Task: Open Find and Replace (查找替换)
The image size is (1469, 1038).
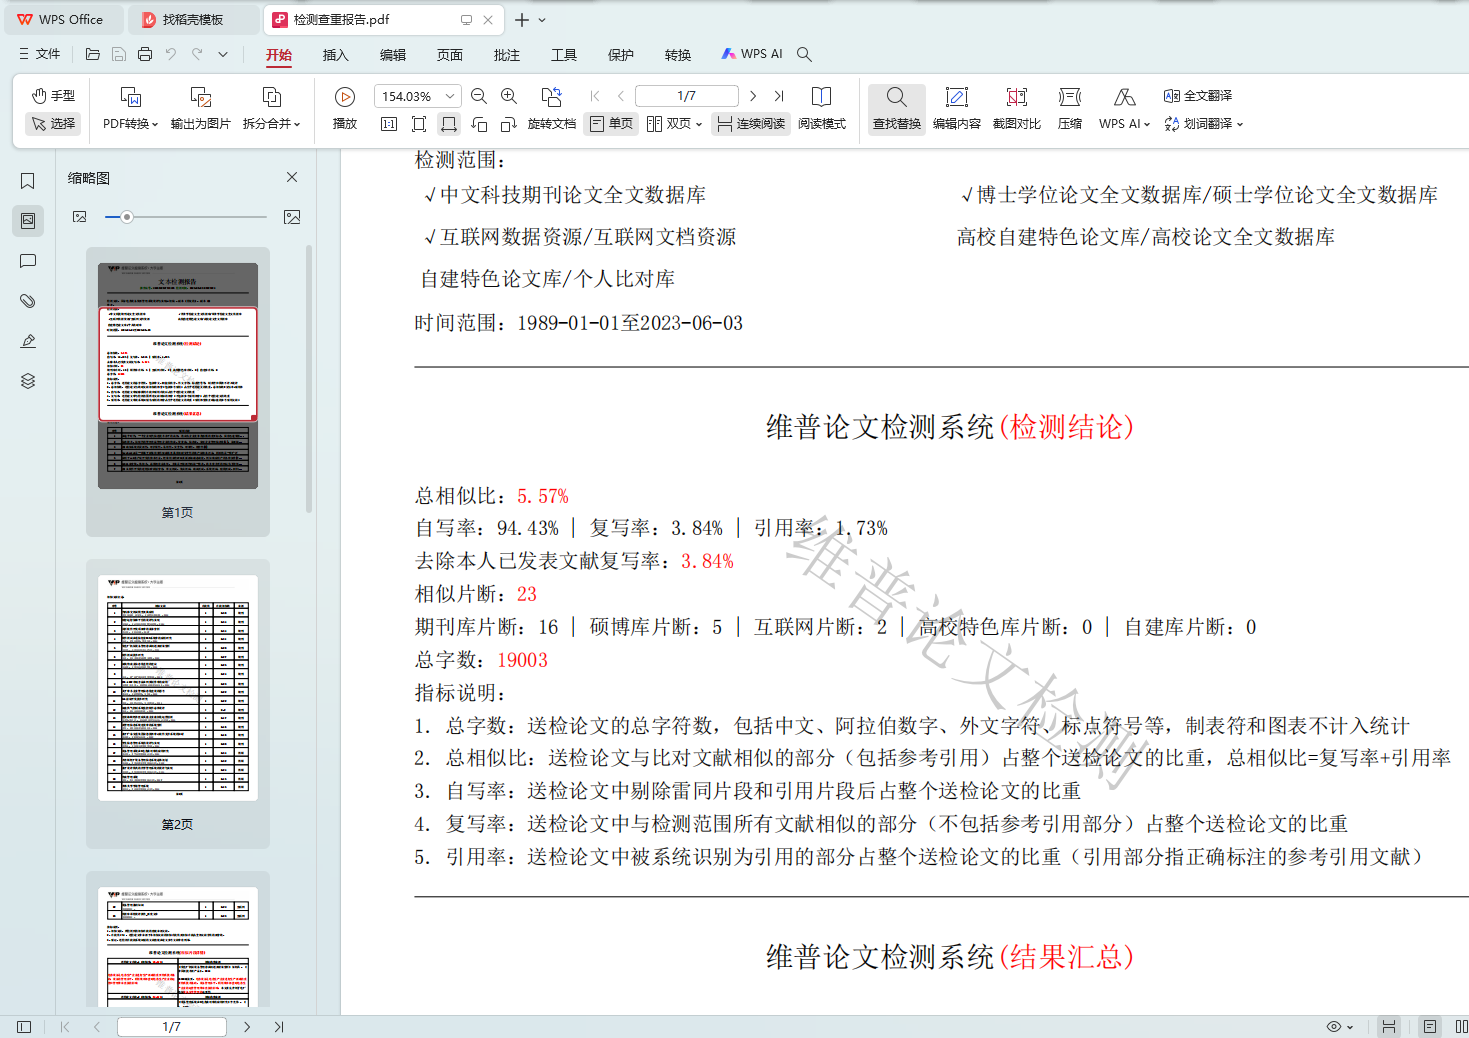Action: 897,108
